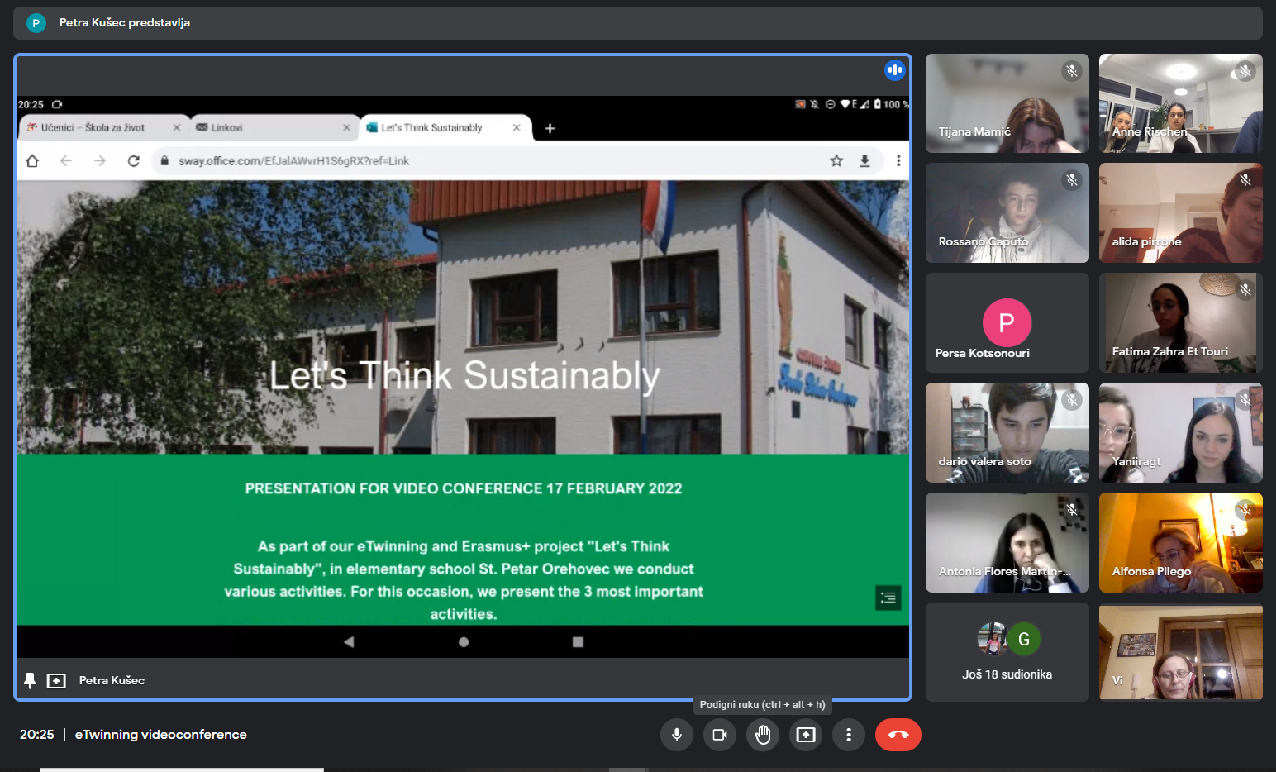Raise hand with the hand icon
The height and width of the screenshot is (772, 1276).
point(763,735)
